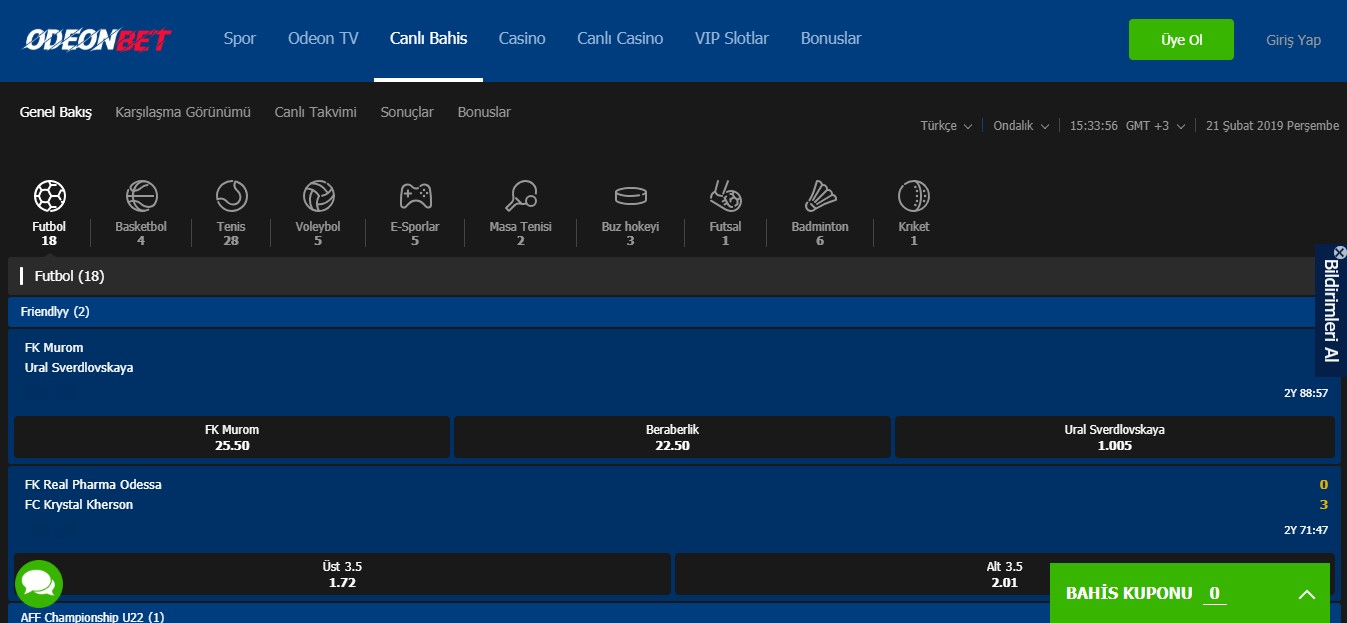This screenshot has height=623, width=1347.
Task: Open the GMT +3 timezone dropdown
Action: point(1155,126)
